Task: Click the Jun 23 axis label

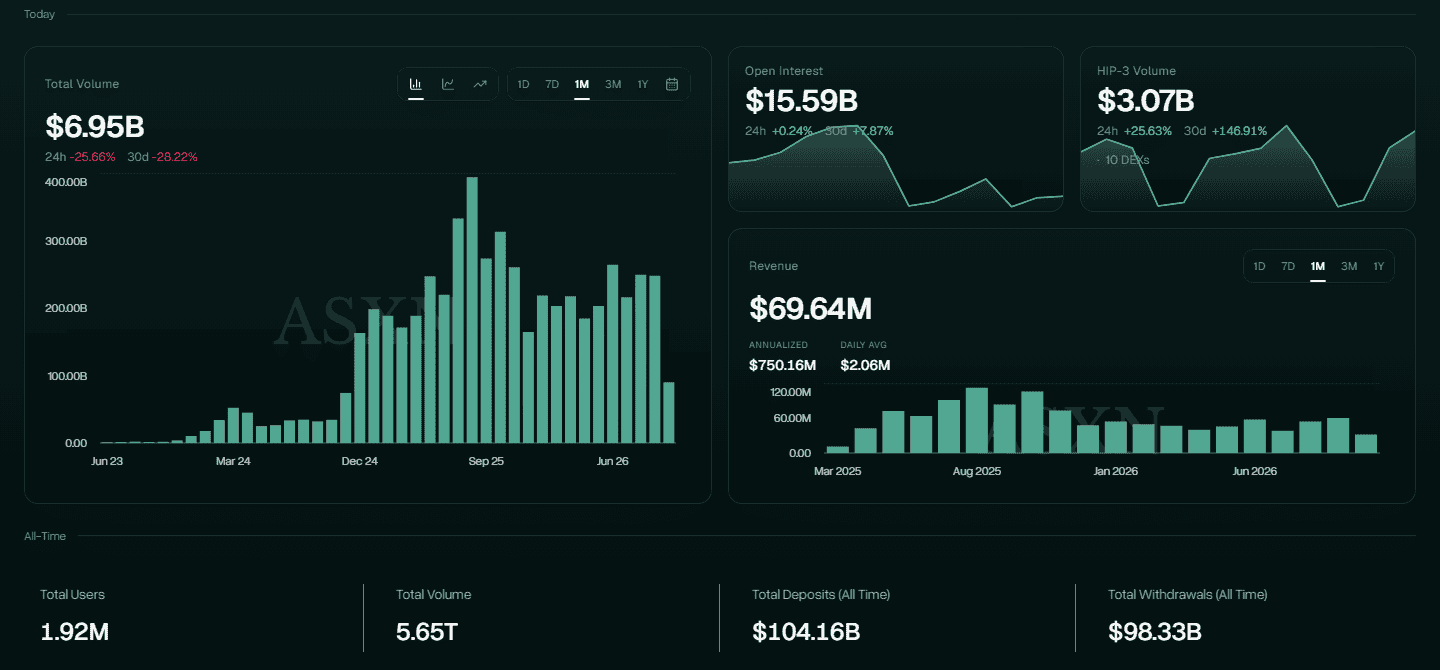Action: point(106,461)
